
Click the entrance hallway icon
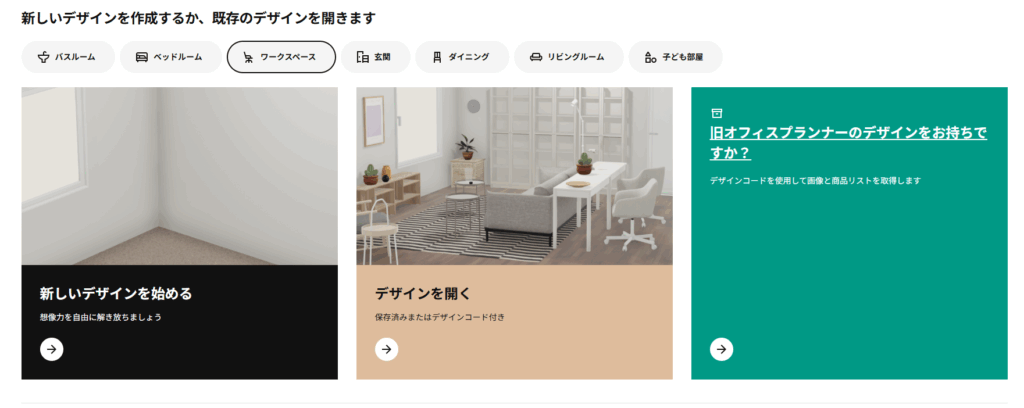coord(362,57)
